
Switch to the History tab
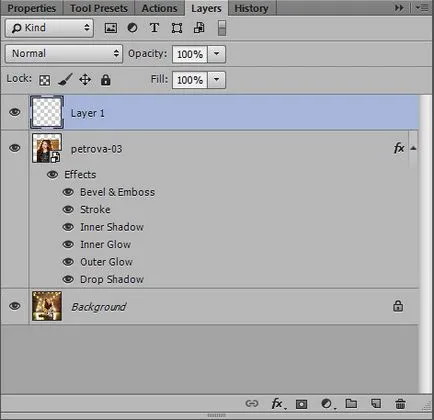(x=251, y=8)
